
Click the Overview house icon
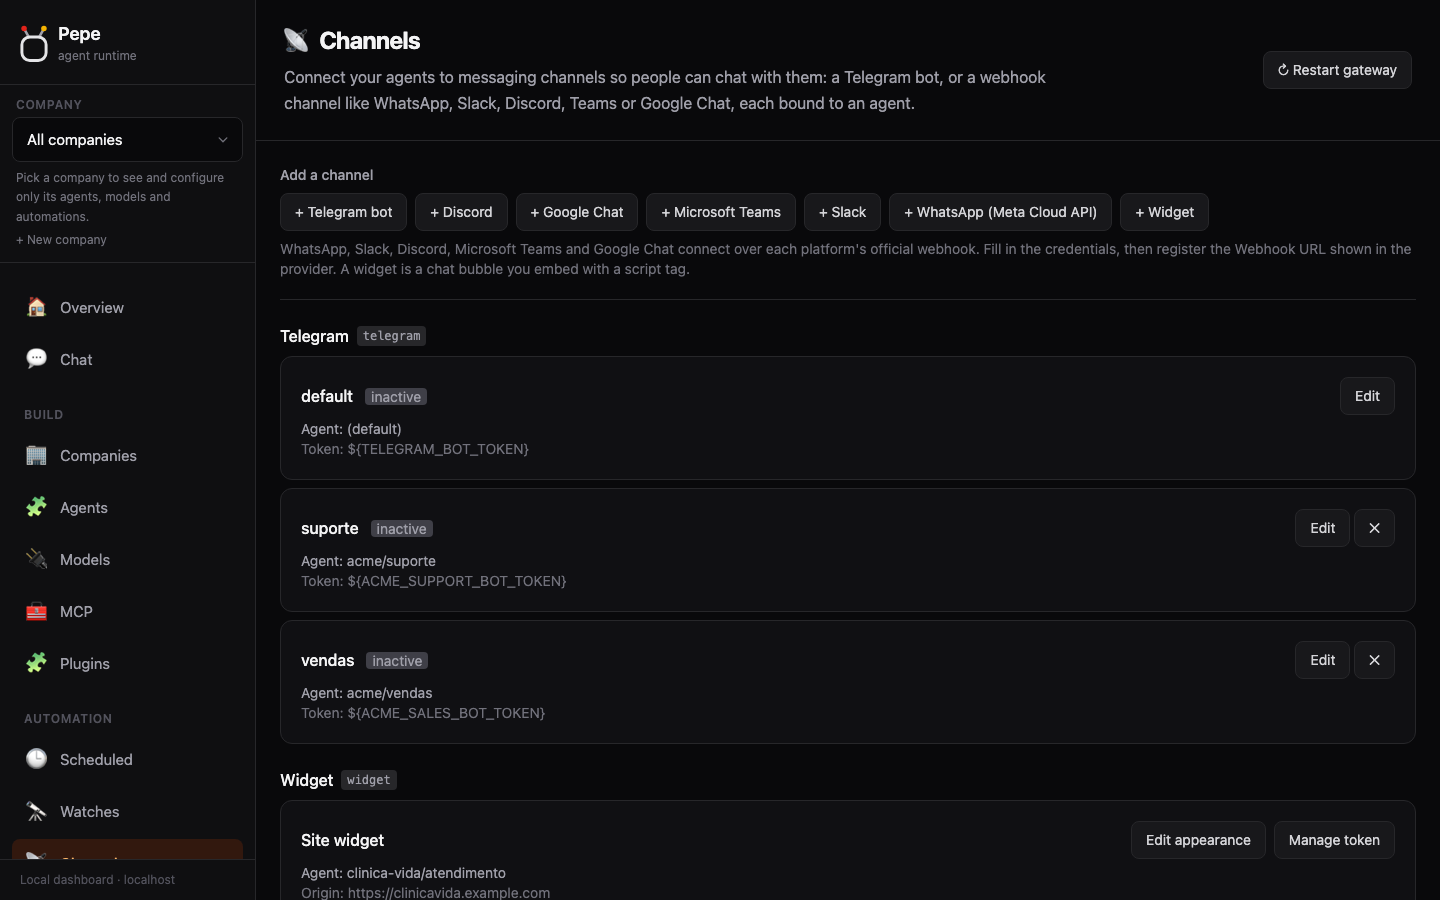[x=37, y=307]
